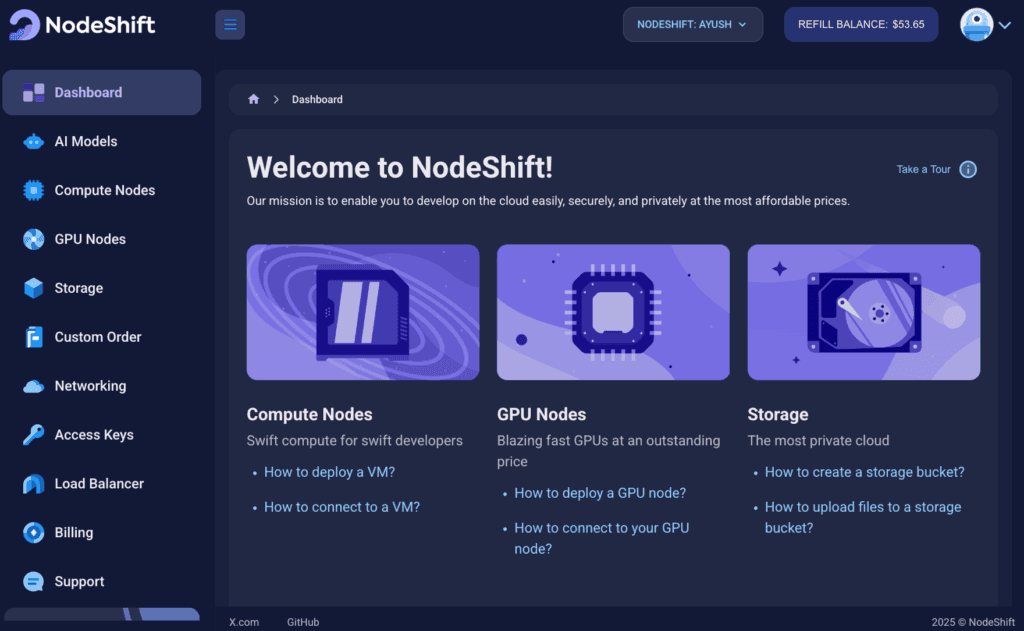1024x631 pixels.
Task: Click the X.com footer link
Action: [244, 623]
